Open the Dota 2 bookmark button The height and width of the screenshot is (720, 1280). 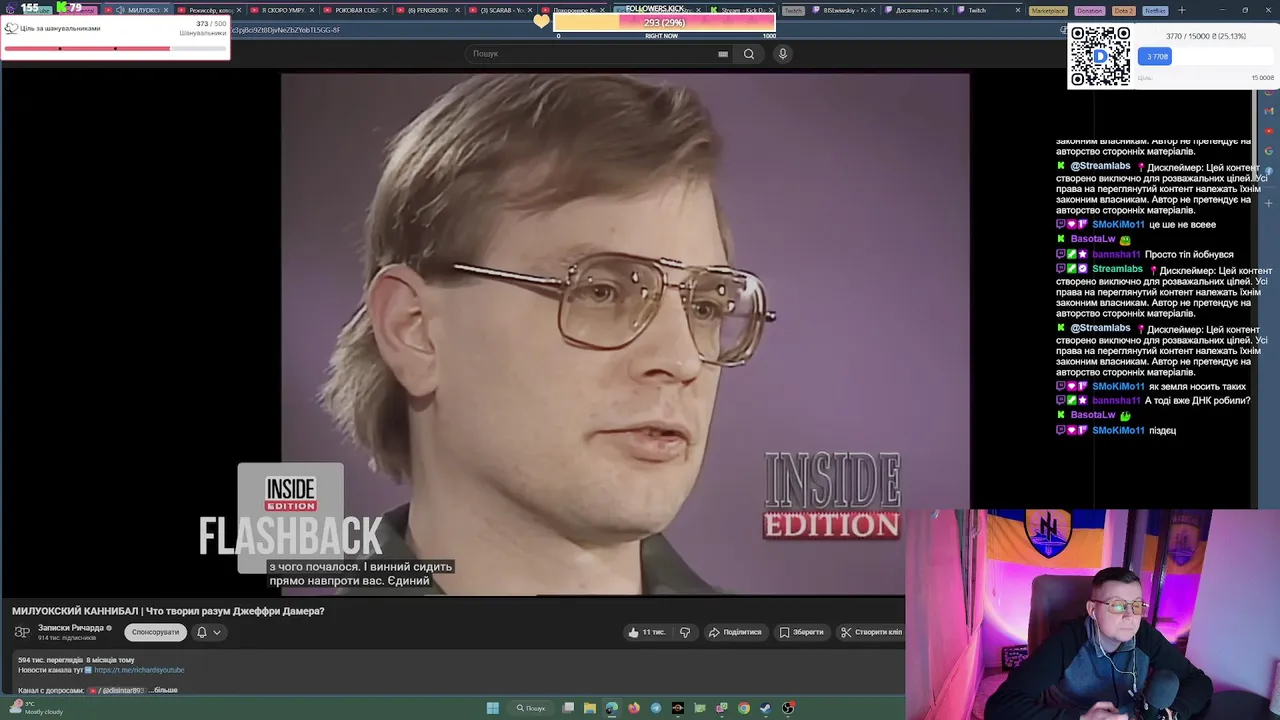[1124, 10]
